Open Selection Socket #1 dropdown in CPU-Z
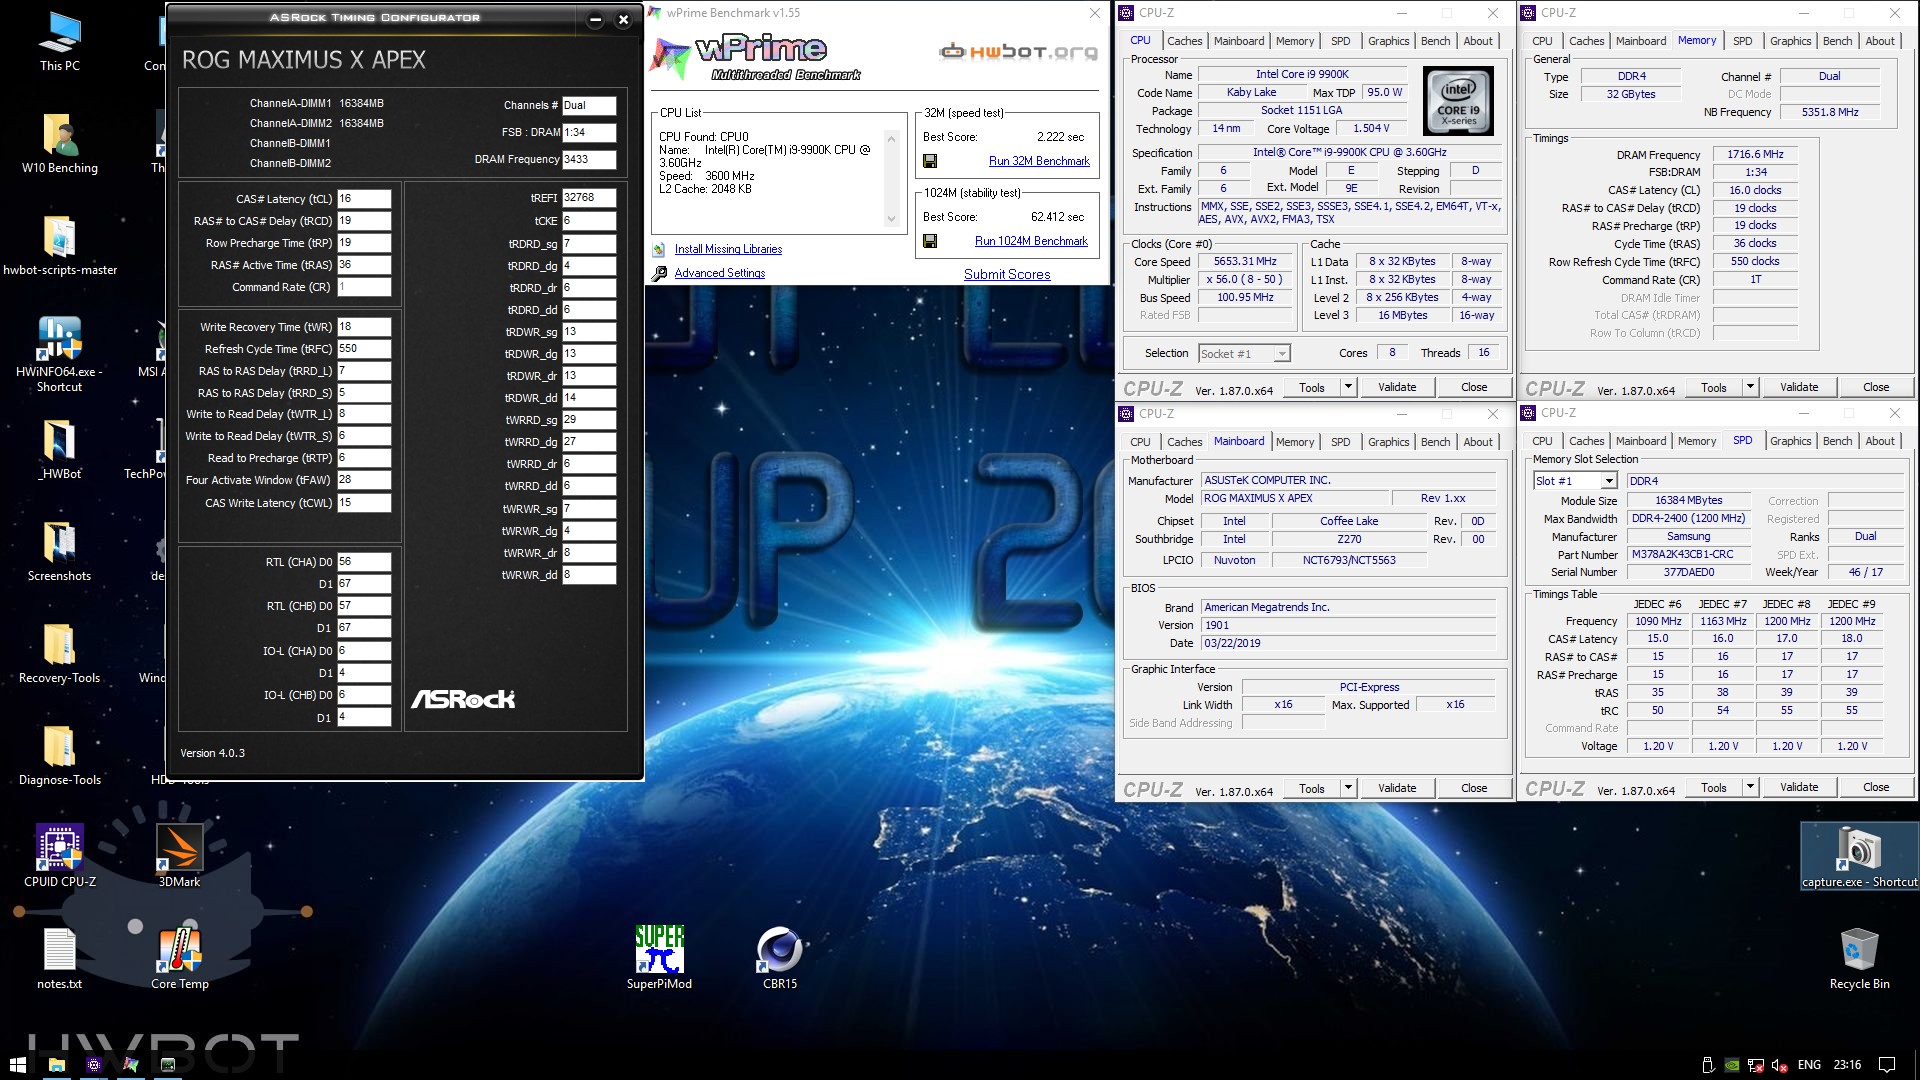 (x=1244, y=353)
